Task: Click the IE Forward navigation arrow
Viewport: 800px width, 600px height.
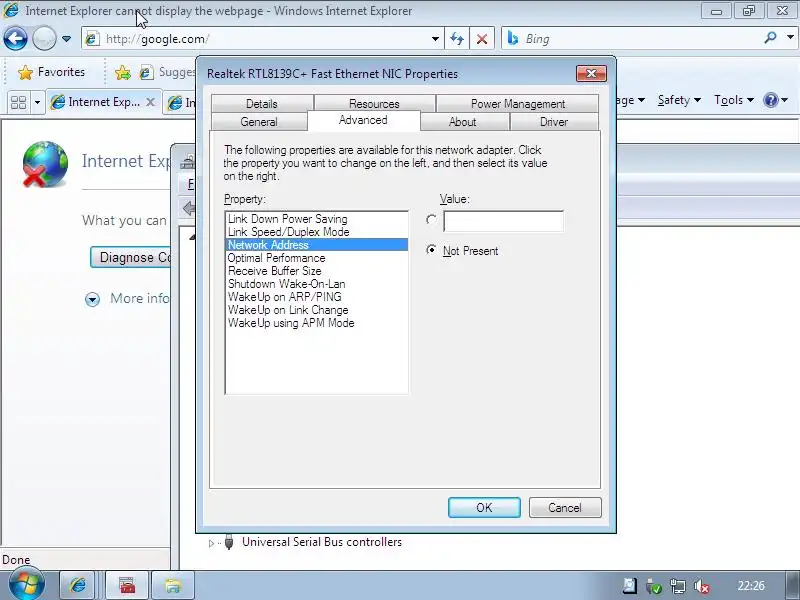Action: click(44, 39)
